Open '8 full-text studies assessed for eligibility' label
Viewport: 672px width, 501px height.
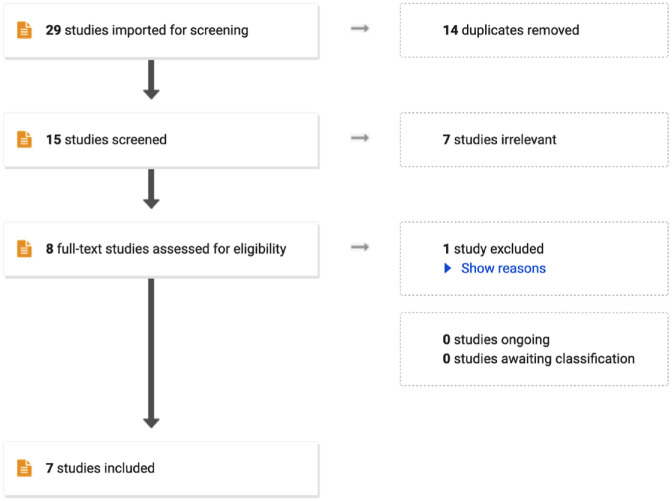pos(166,249)
